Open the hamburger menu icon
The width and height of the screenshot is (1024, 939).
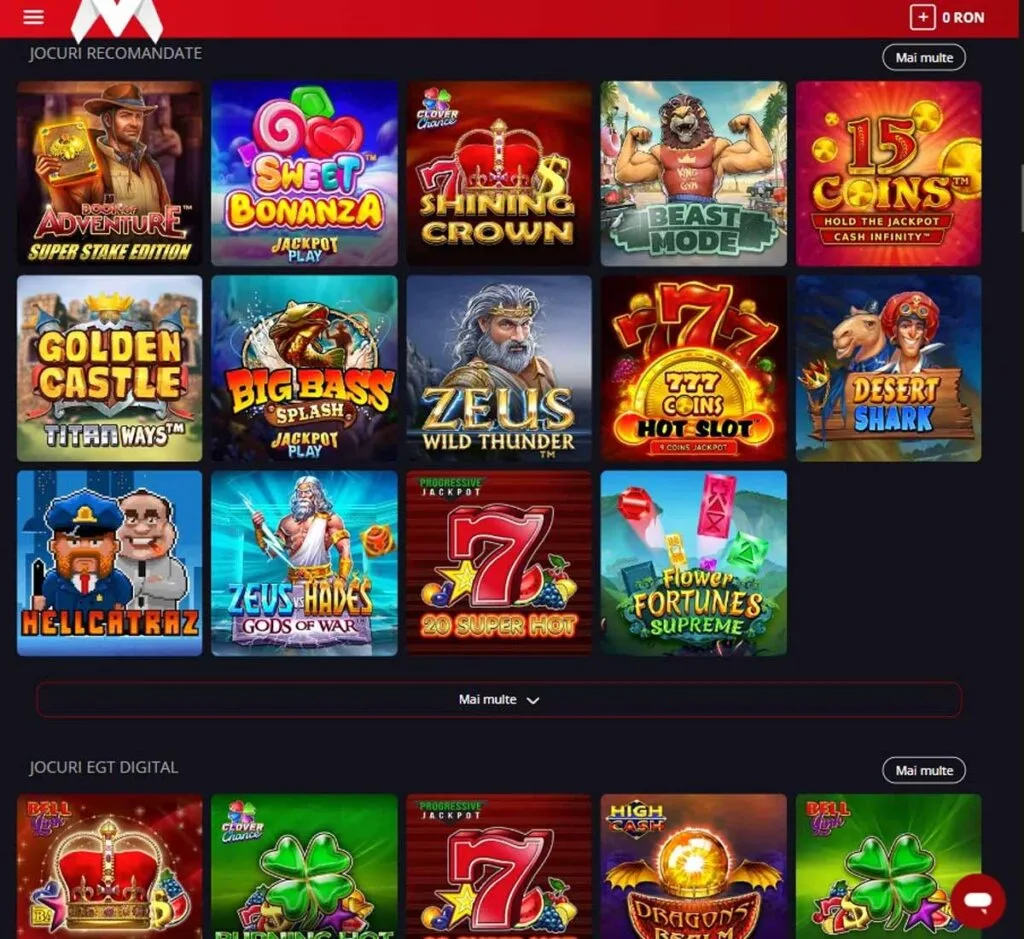pos(33,17)
